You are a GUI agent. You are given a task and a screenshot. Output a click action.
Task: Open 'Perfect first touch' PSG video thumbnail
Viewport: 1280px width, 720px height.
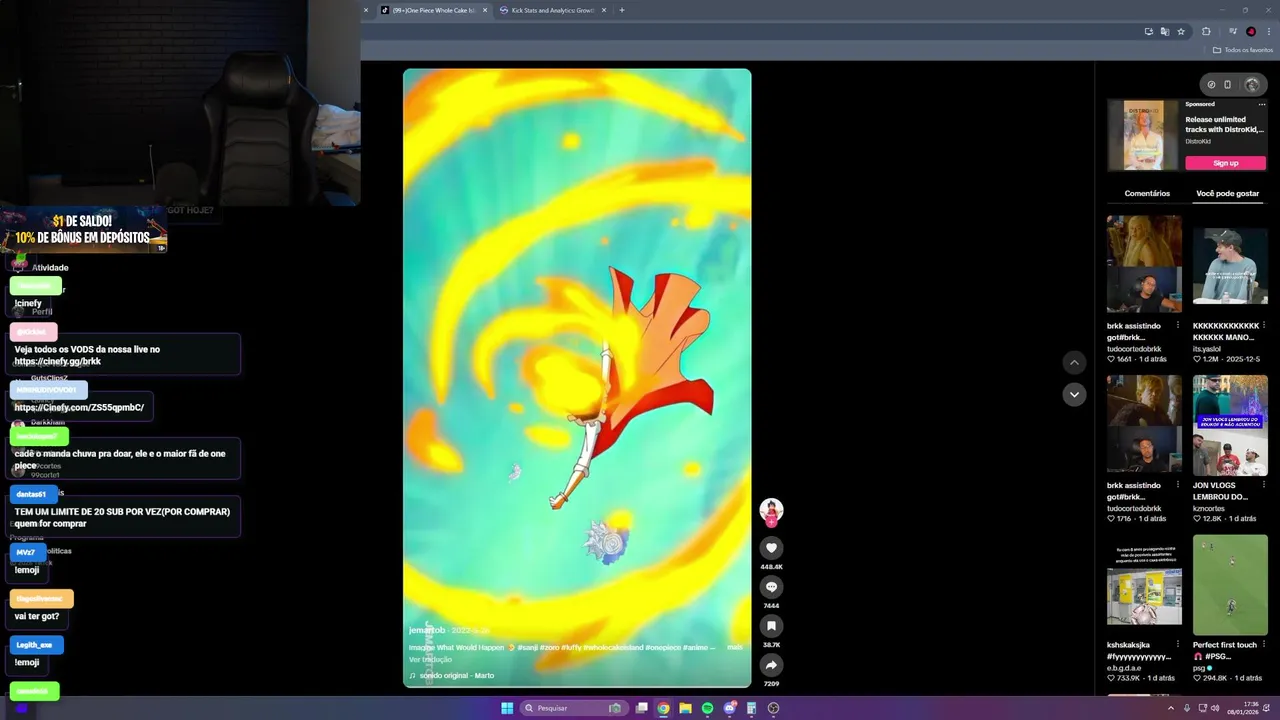pyautogui.click(x=1230, y=585)
